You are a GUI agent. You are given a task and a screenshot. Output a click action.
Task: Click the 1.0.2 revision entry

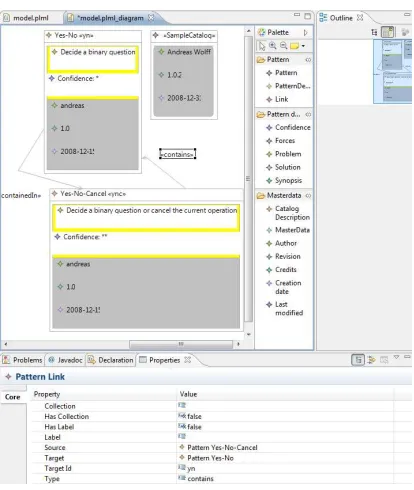[x=174, y=75]
